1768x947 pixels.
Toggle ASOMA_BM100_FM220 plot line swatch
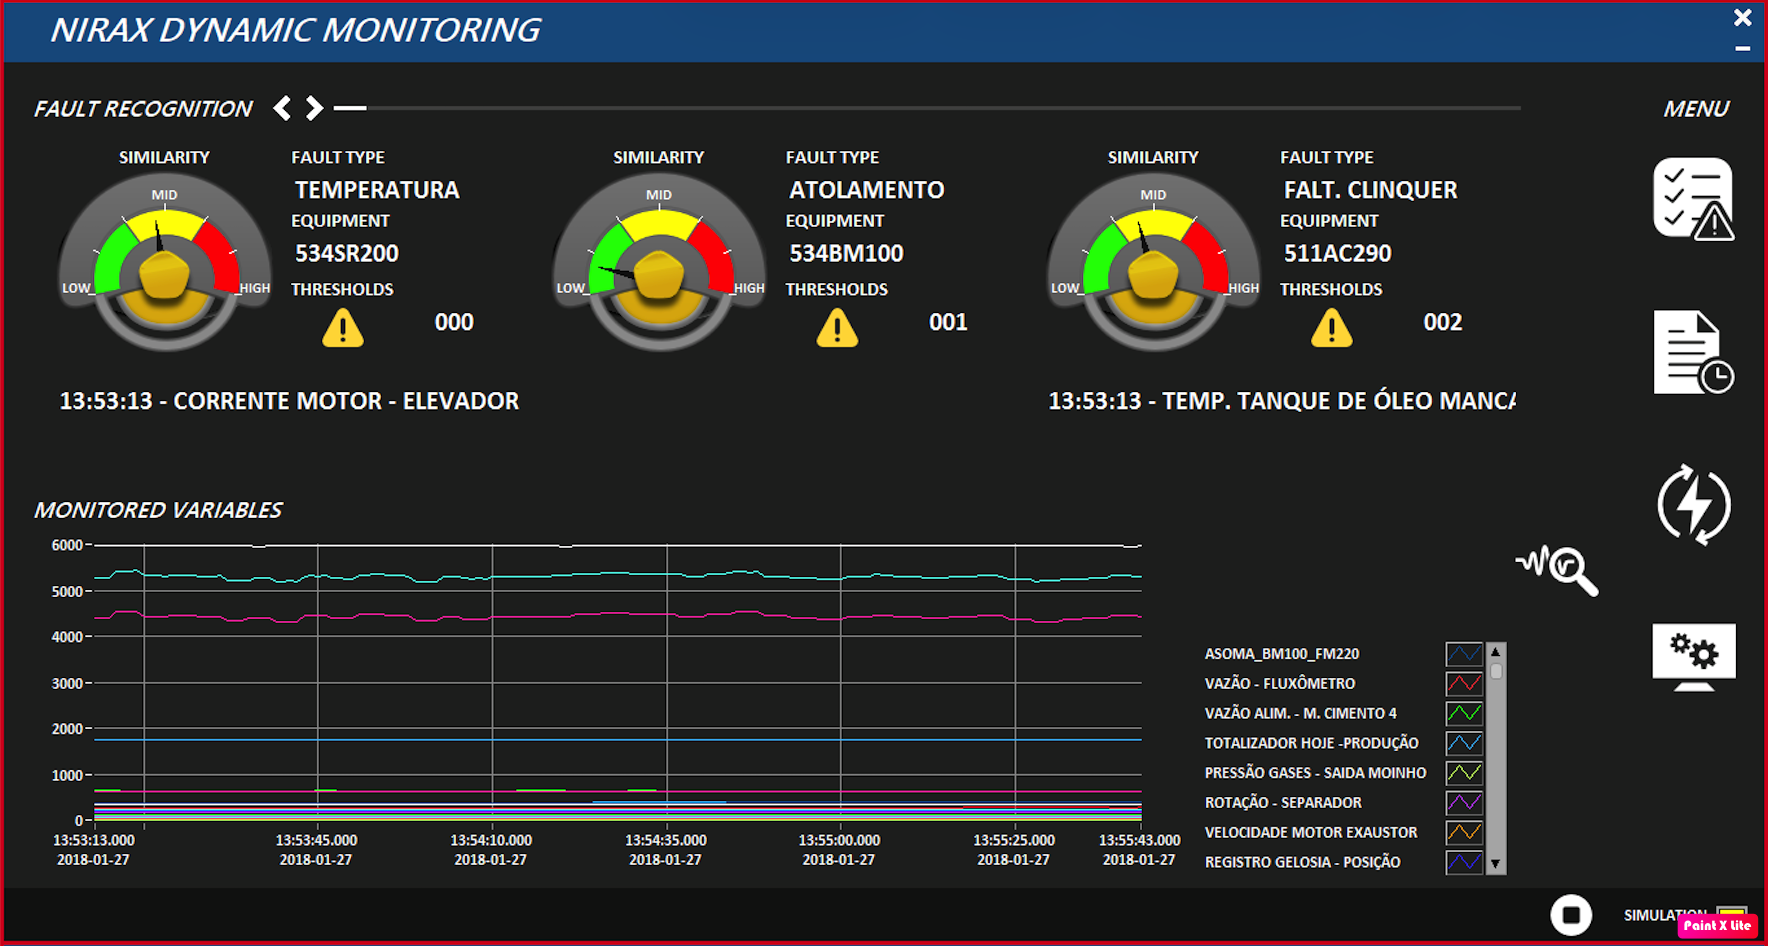(1463, 654)
